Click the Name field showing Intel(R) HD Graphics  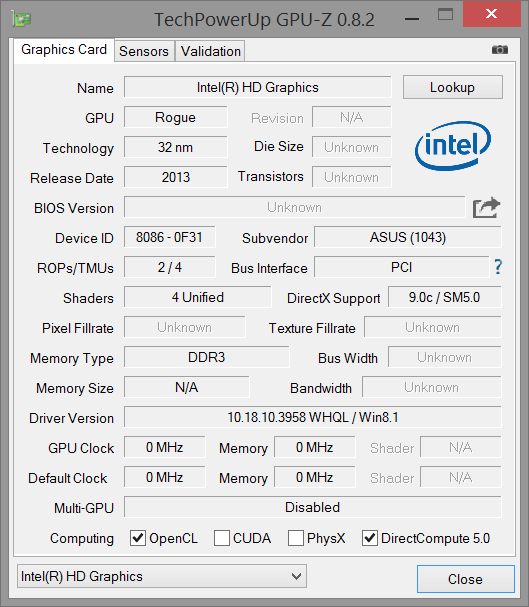click(258, 87)
